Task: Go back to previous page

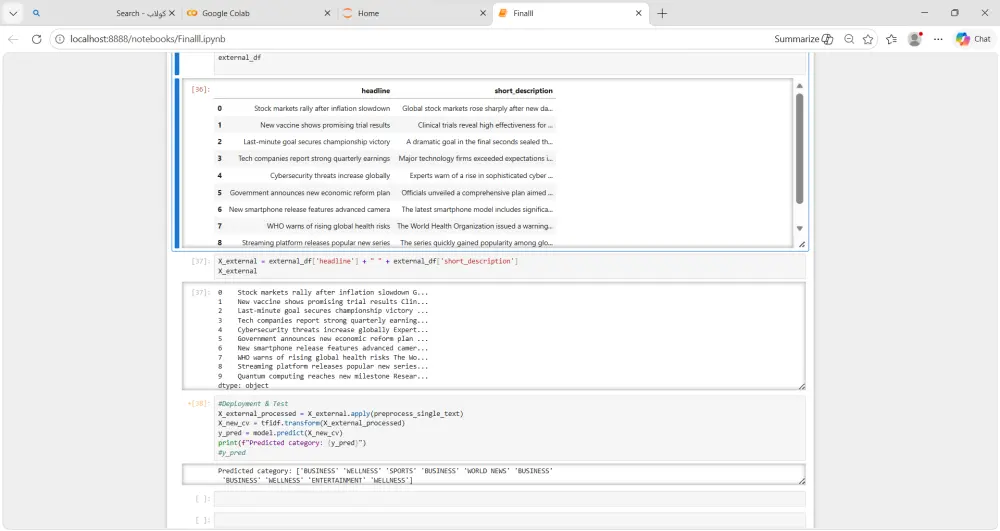Action: [13, 39]
